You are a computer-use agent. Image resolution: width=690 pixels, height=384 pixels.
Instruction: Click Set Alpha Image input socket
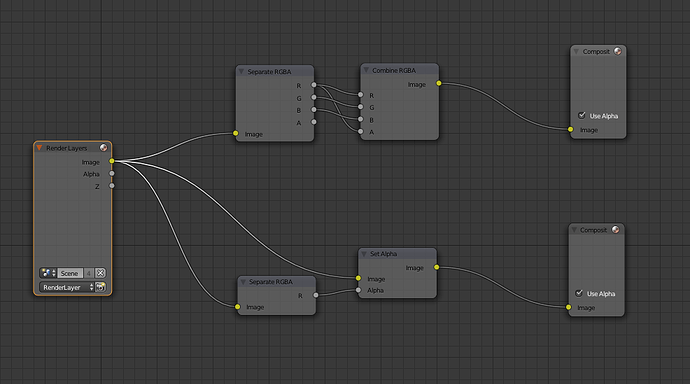tap(358, 278)
